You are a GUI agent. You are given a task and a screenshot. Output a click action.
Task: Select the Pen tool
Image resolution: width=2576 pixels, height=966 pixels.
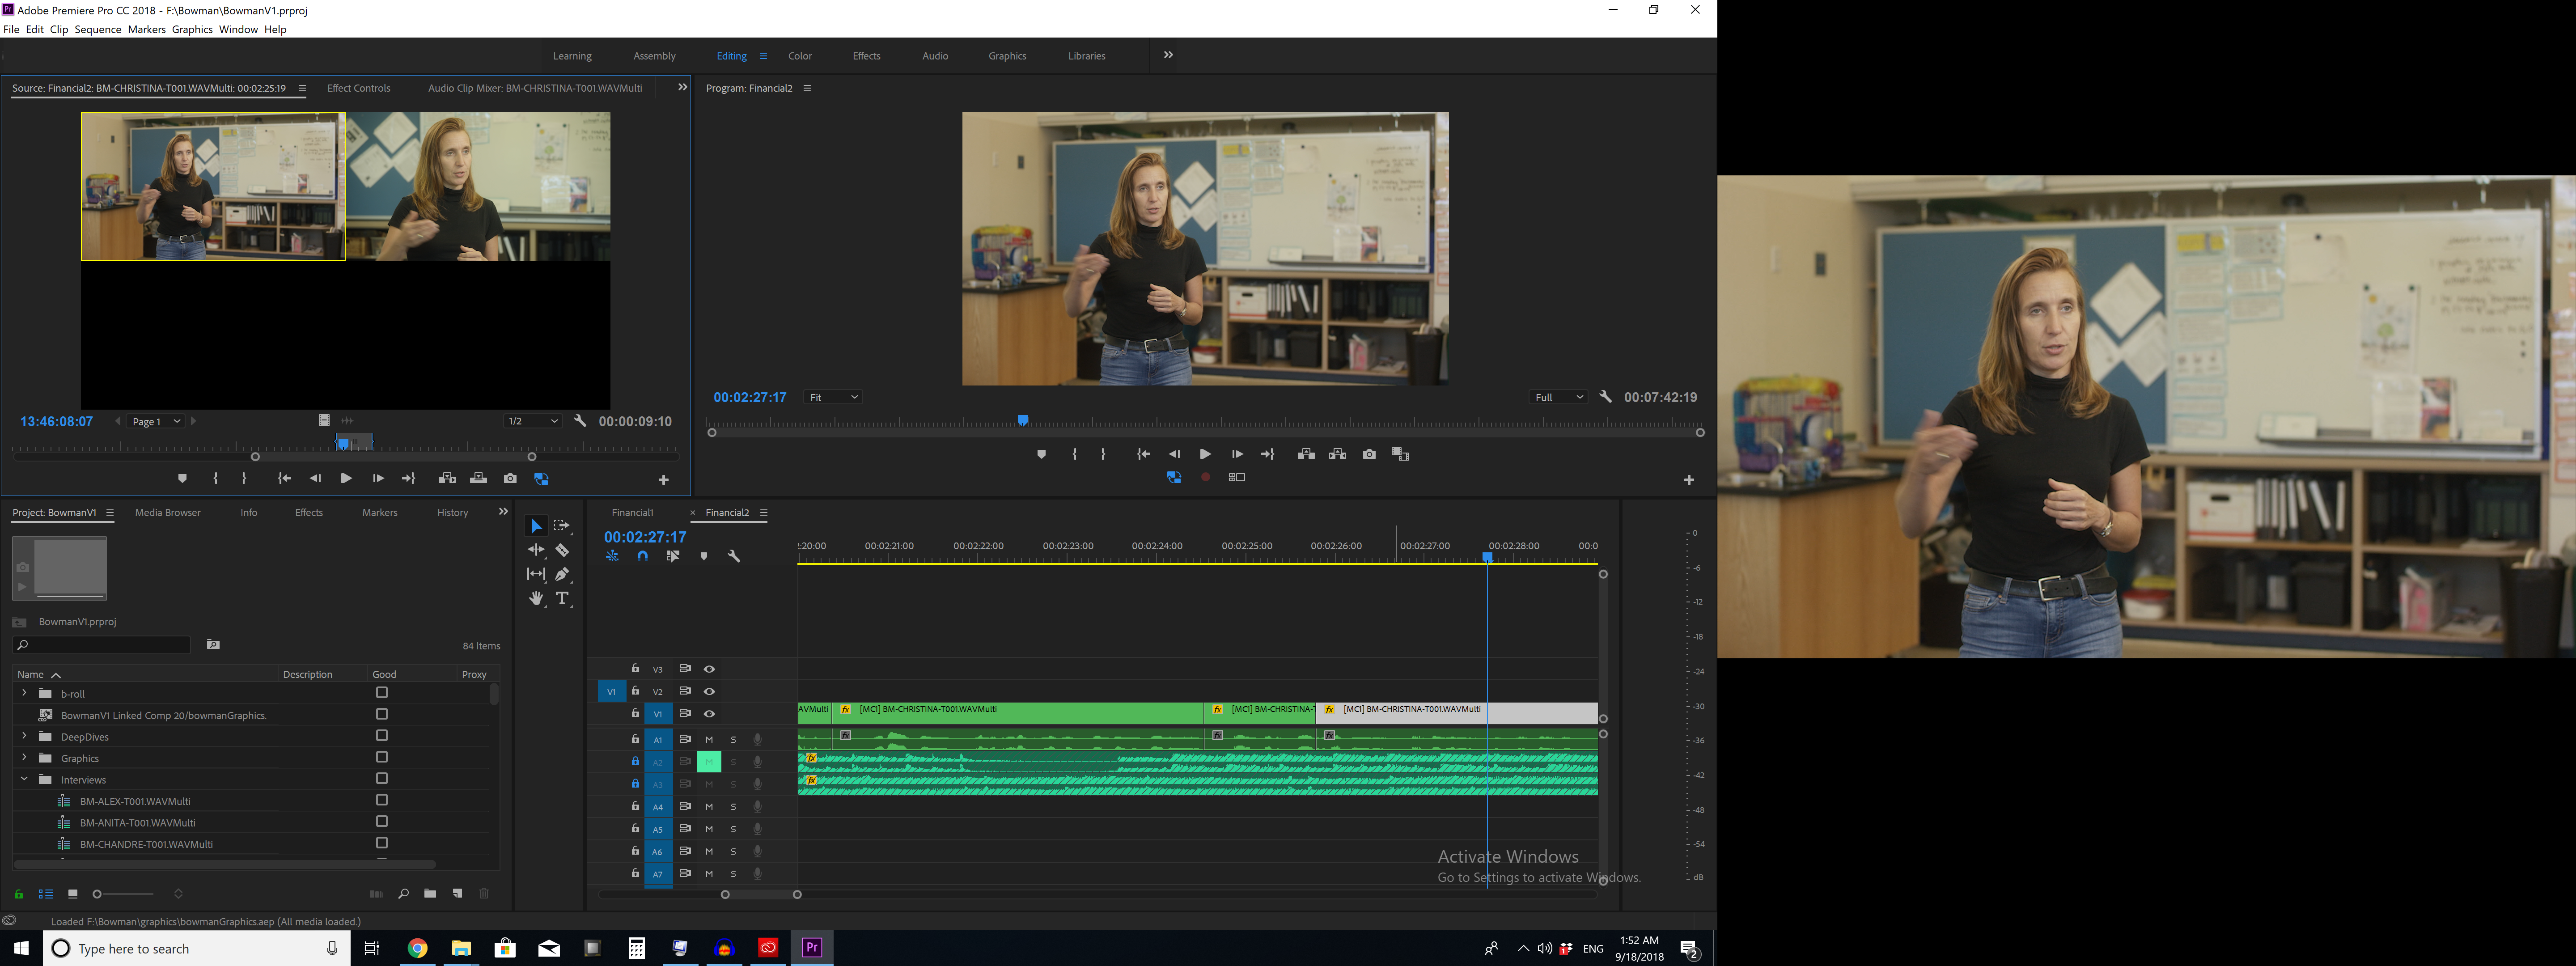click(x=562, y=574)
